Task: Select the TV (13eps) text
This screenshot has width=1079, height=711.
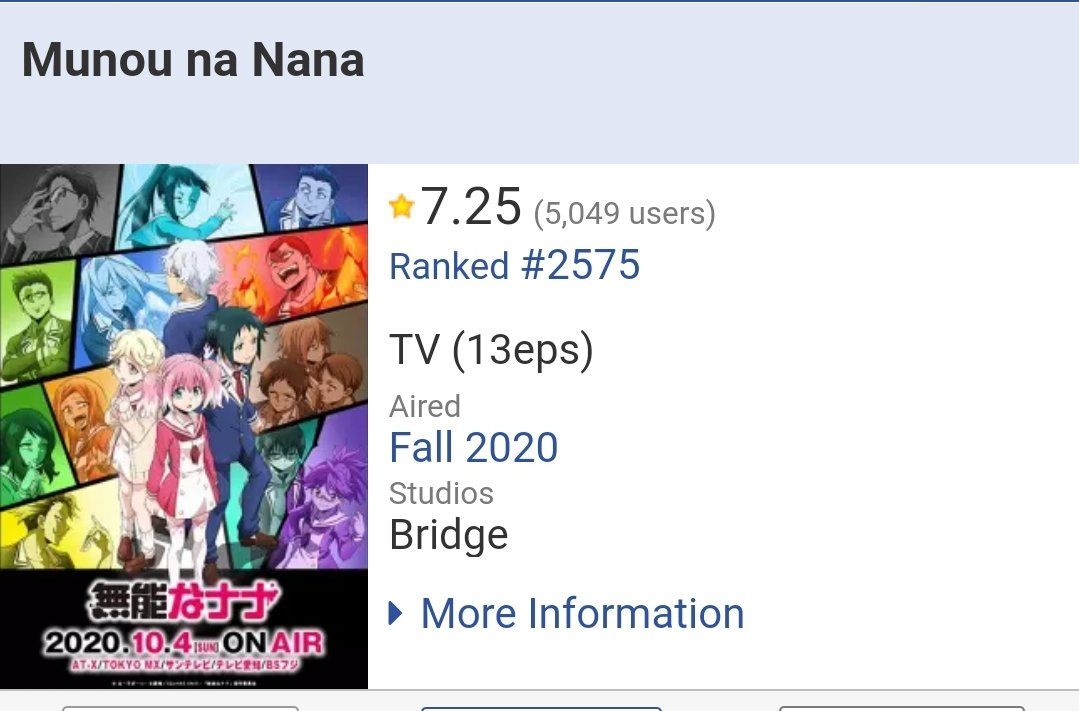Action: pos(491,350)
